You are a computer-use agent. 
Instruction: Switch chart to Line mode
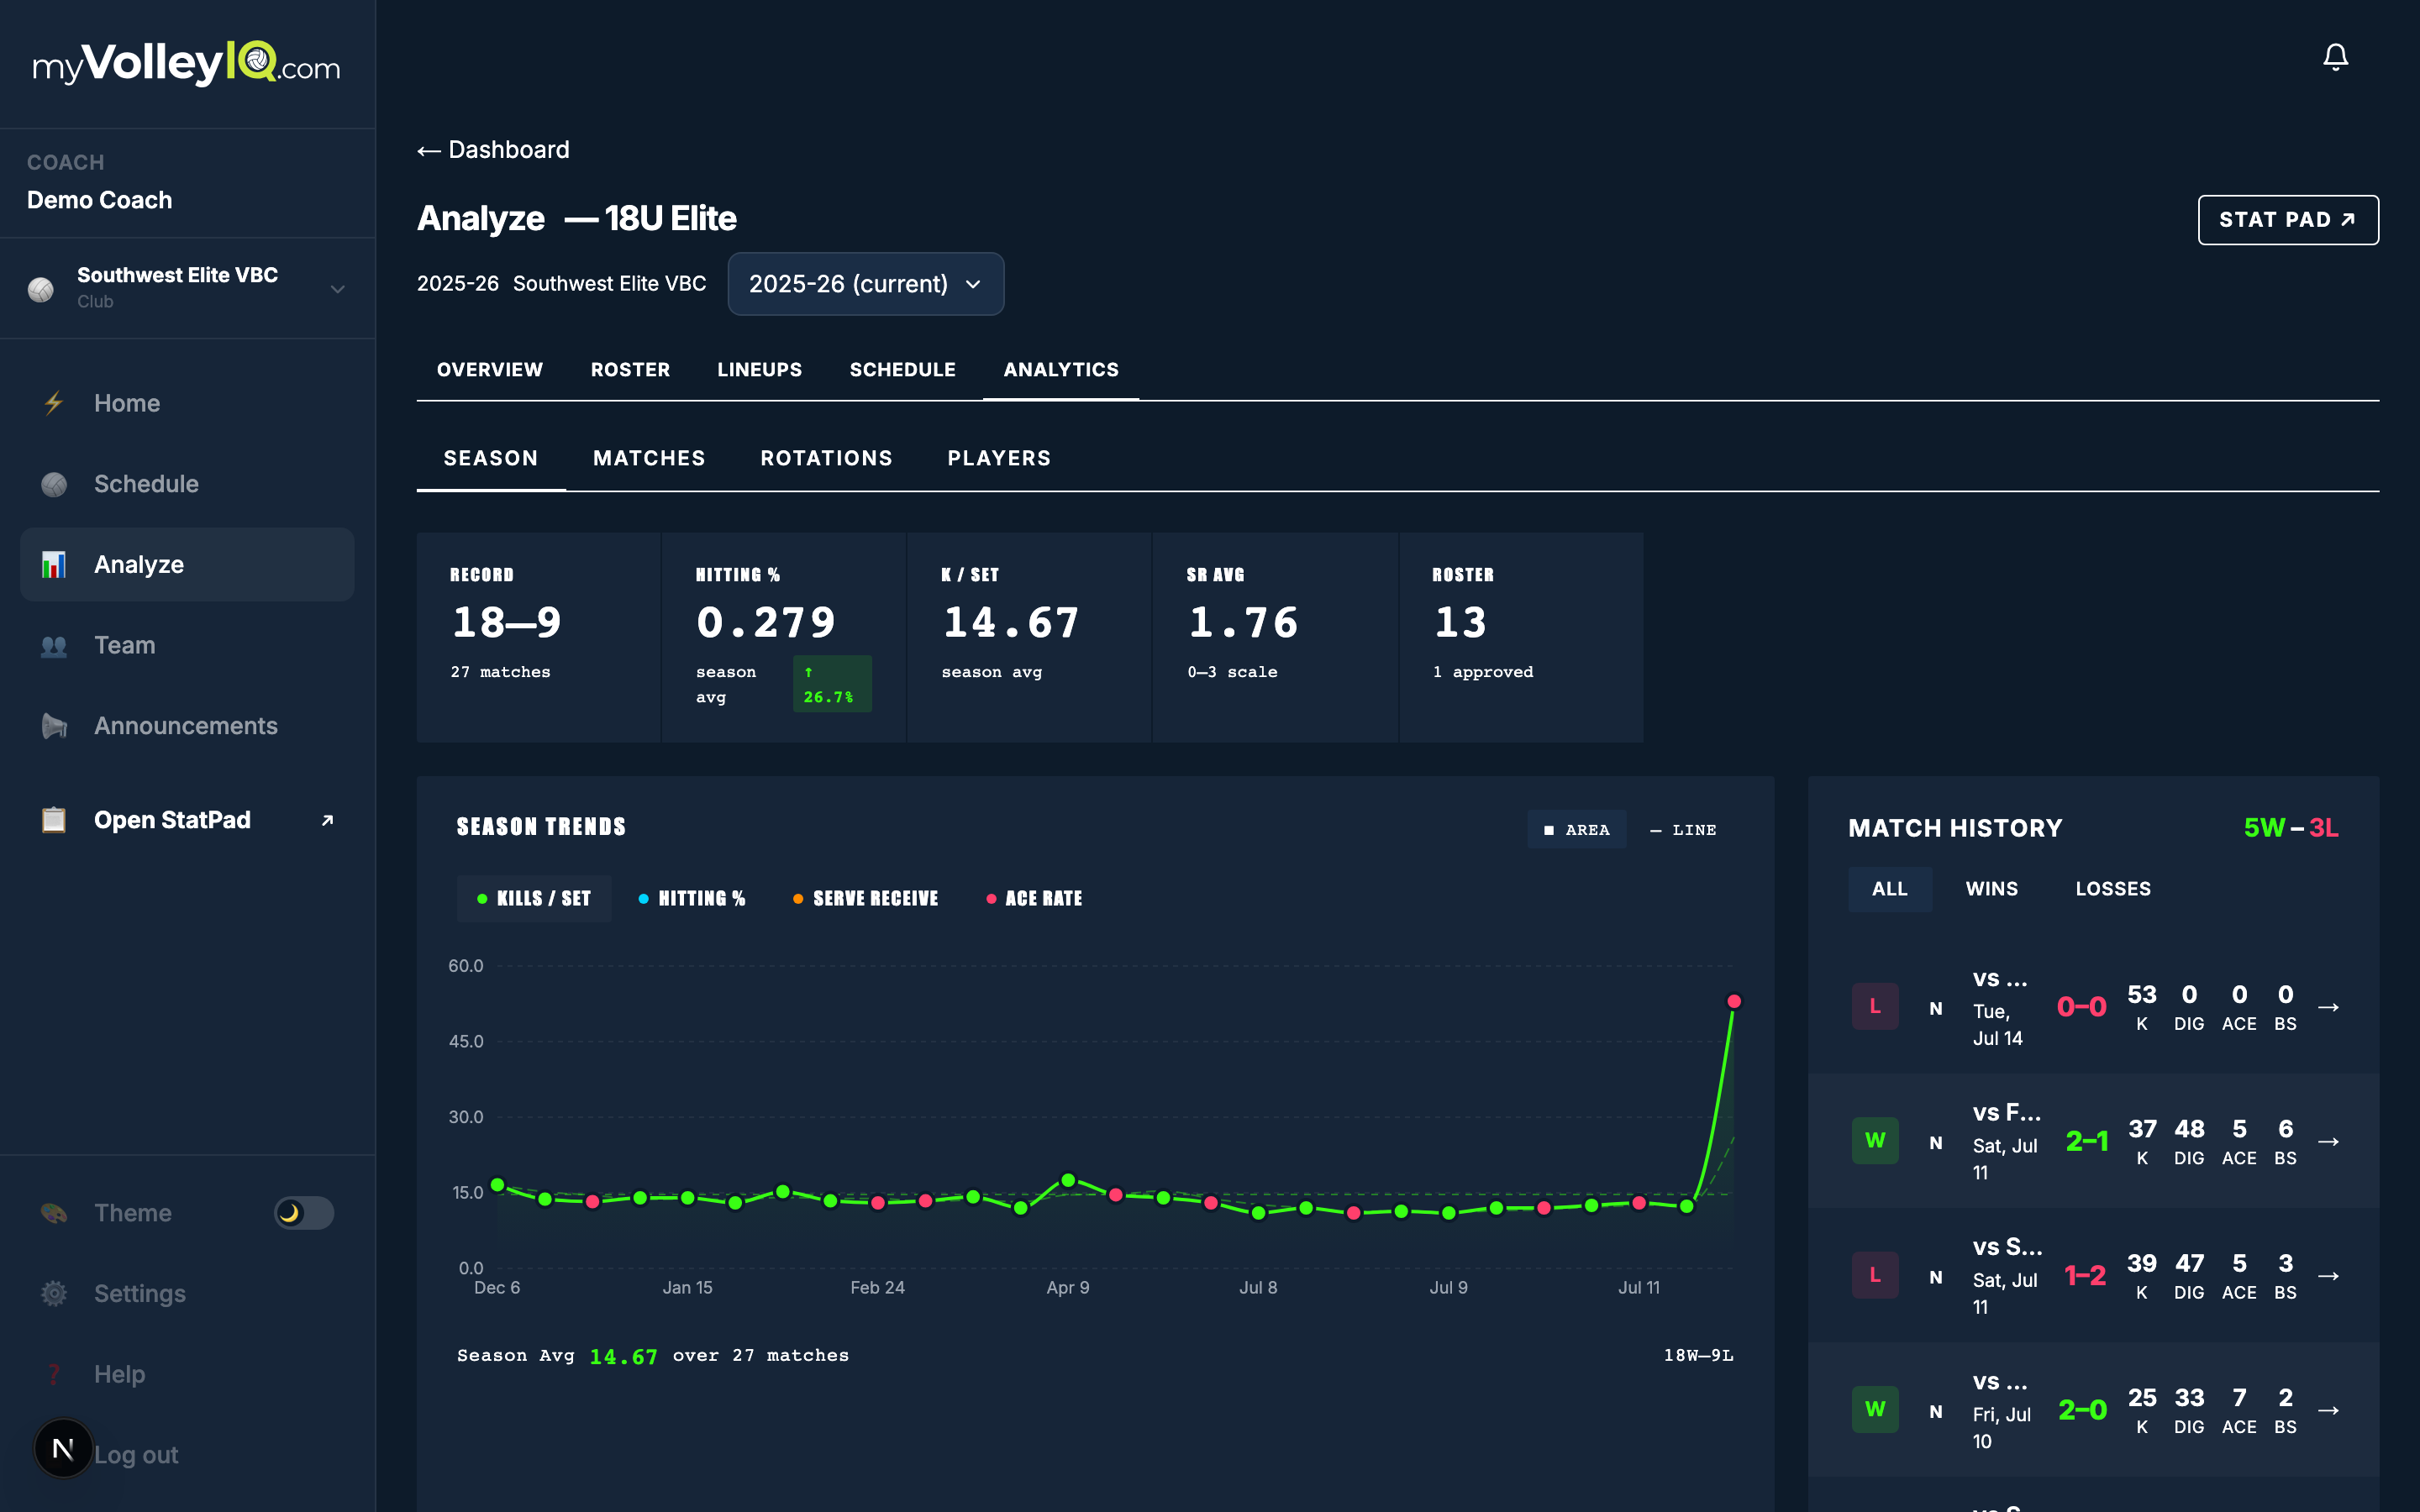click(1683, 830)
